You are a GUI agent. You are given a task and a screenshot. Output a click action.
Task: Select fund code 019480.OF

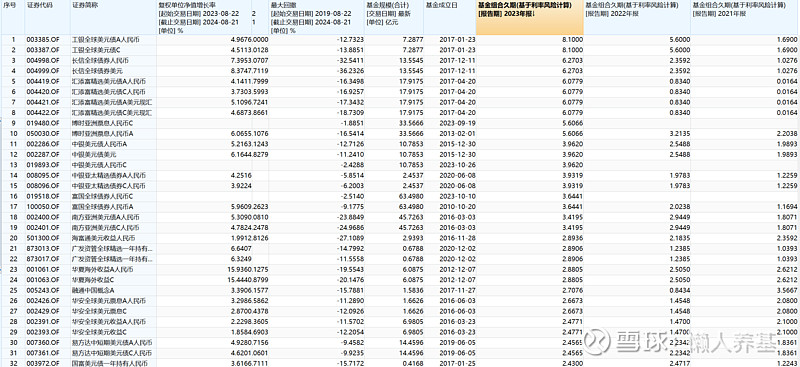point(43,123)
